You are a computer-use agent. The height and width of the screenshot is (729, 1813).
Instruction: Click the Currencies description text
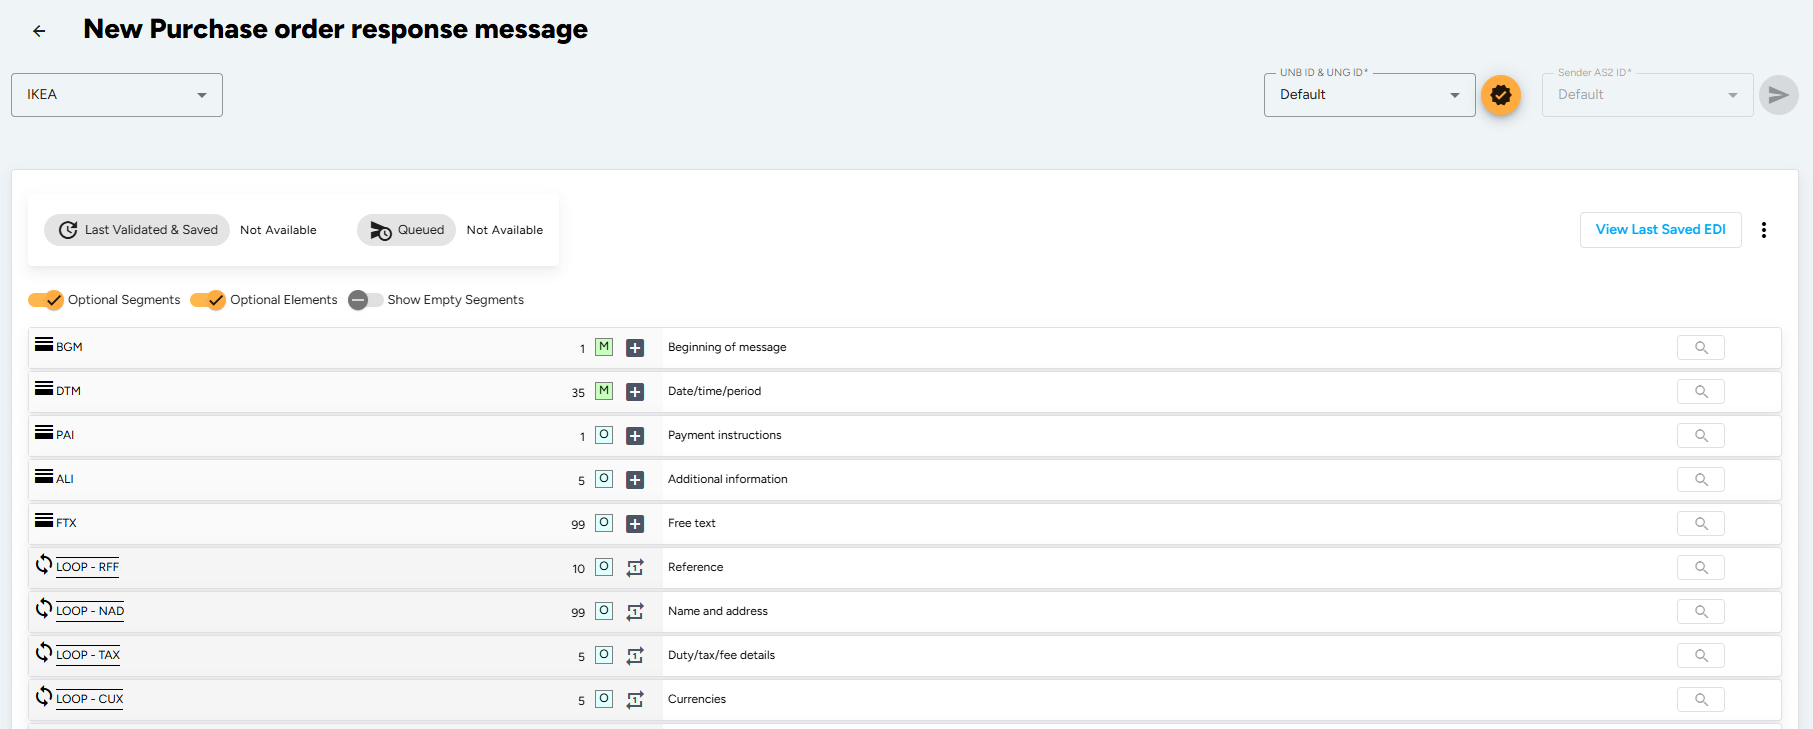pos(697,699)
